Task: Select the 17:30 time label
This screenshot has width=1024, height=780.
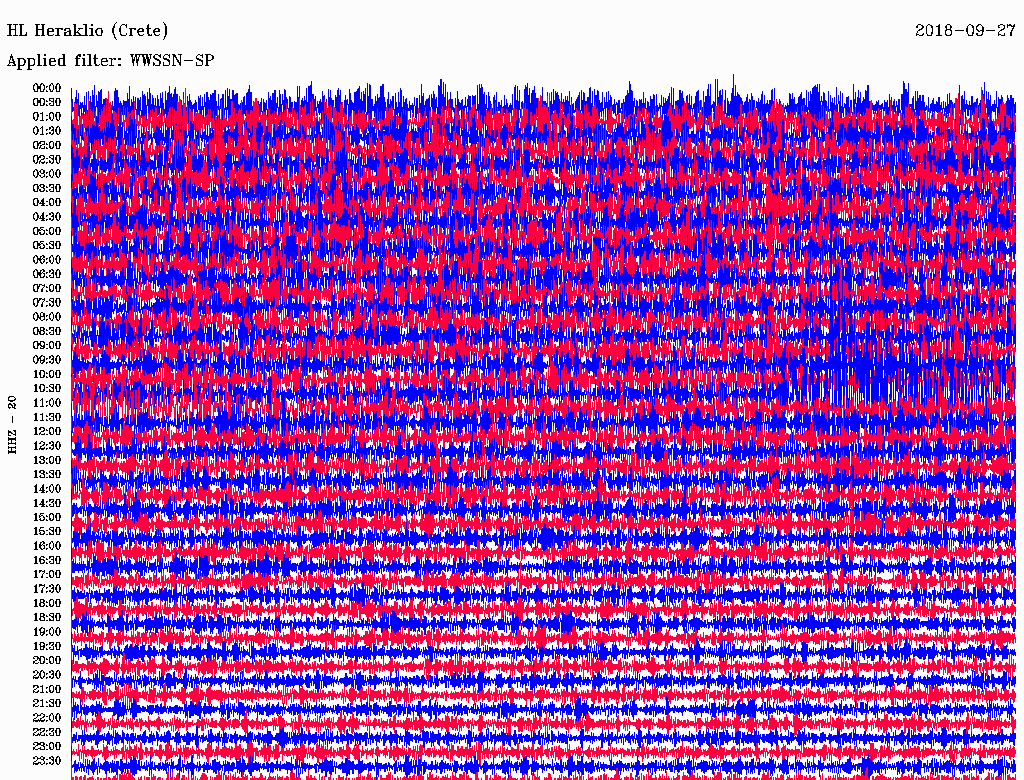Action: pos(46,589)
